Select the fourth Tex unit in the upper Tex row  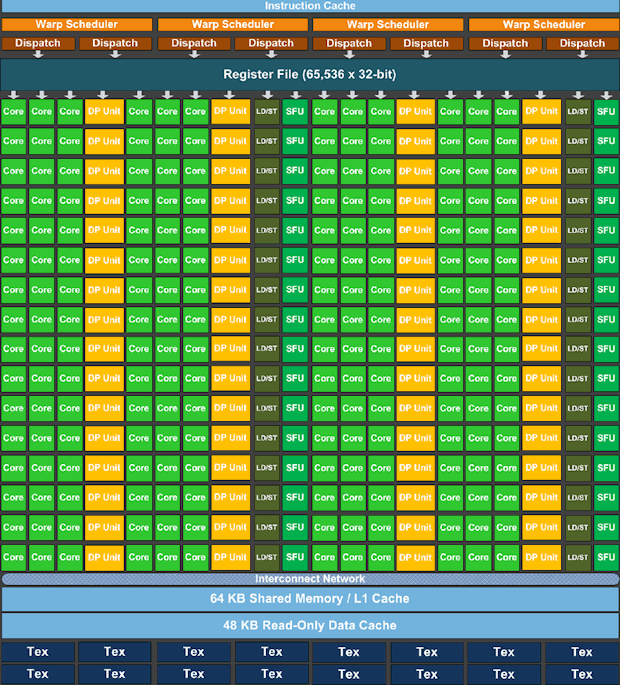(x=272, y=652)
